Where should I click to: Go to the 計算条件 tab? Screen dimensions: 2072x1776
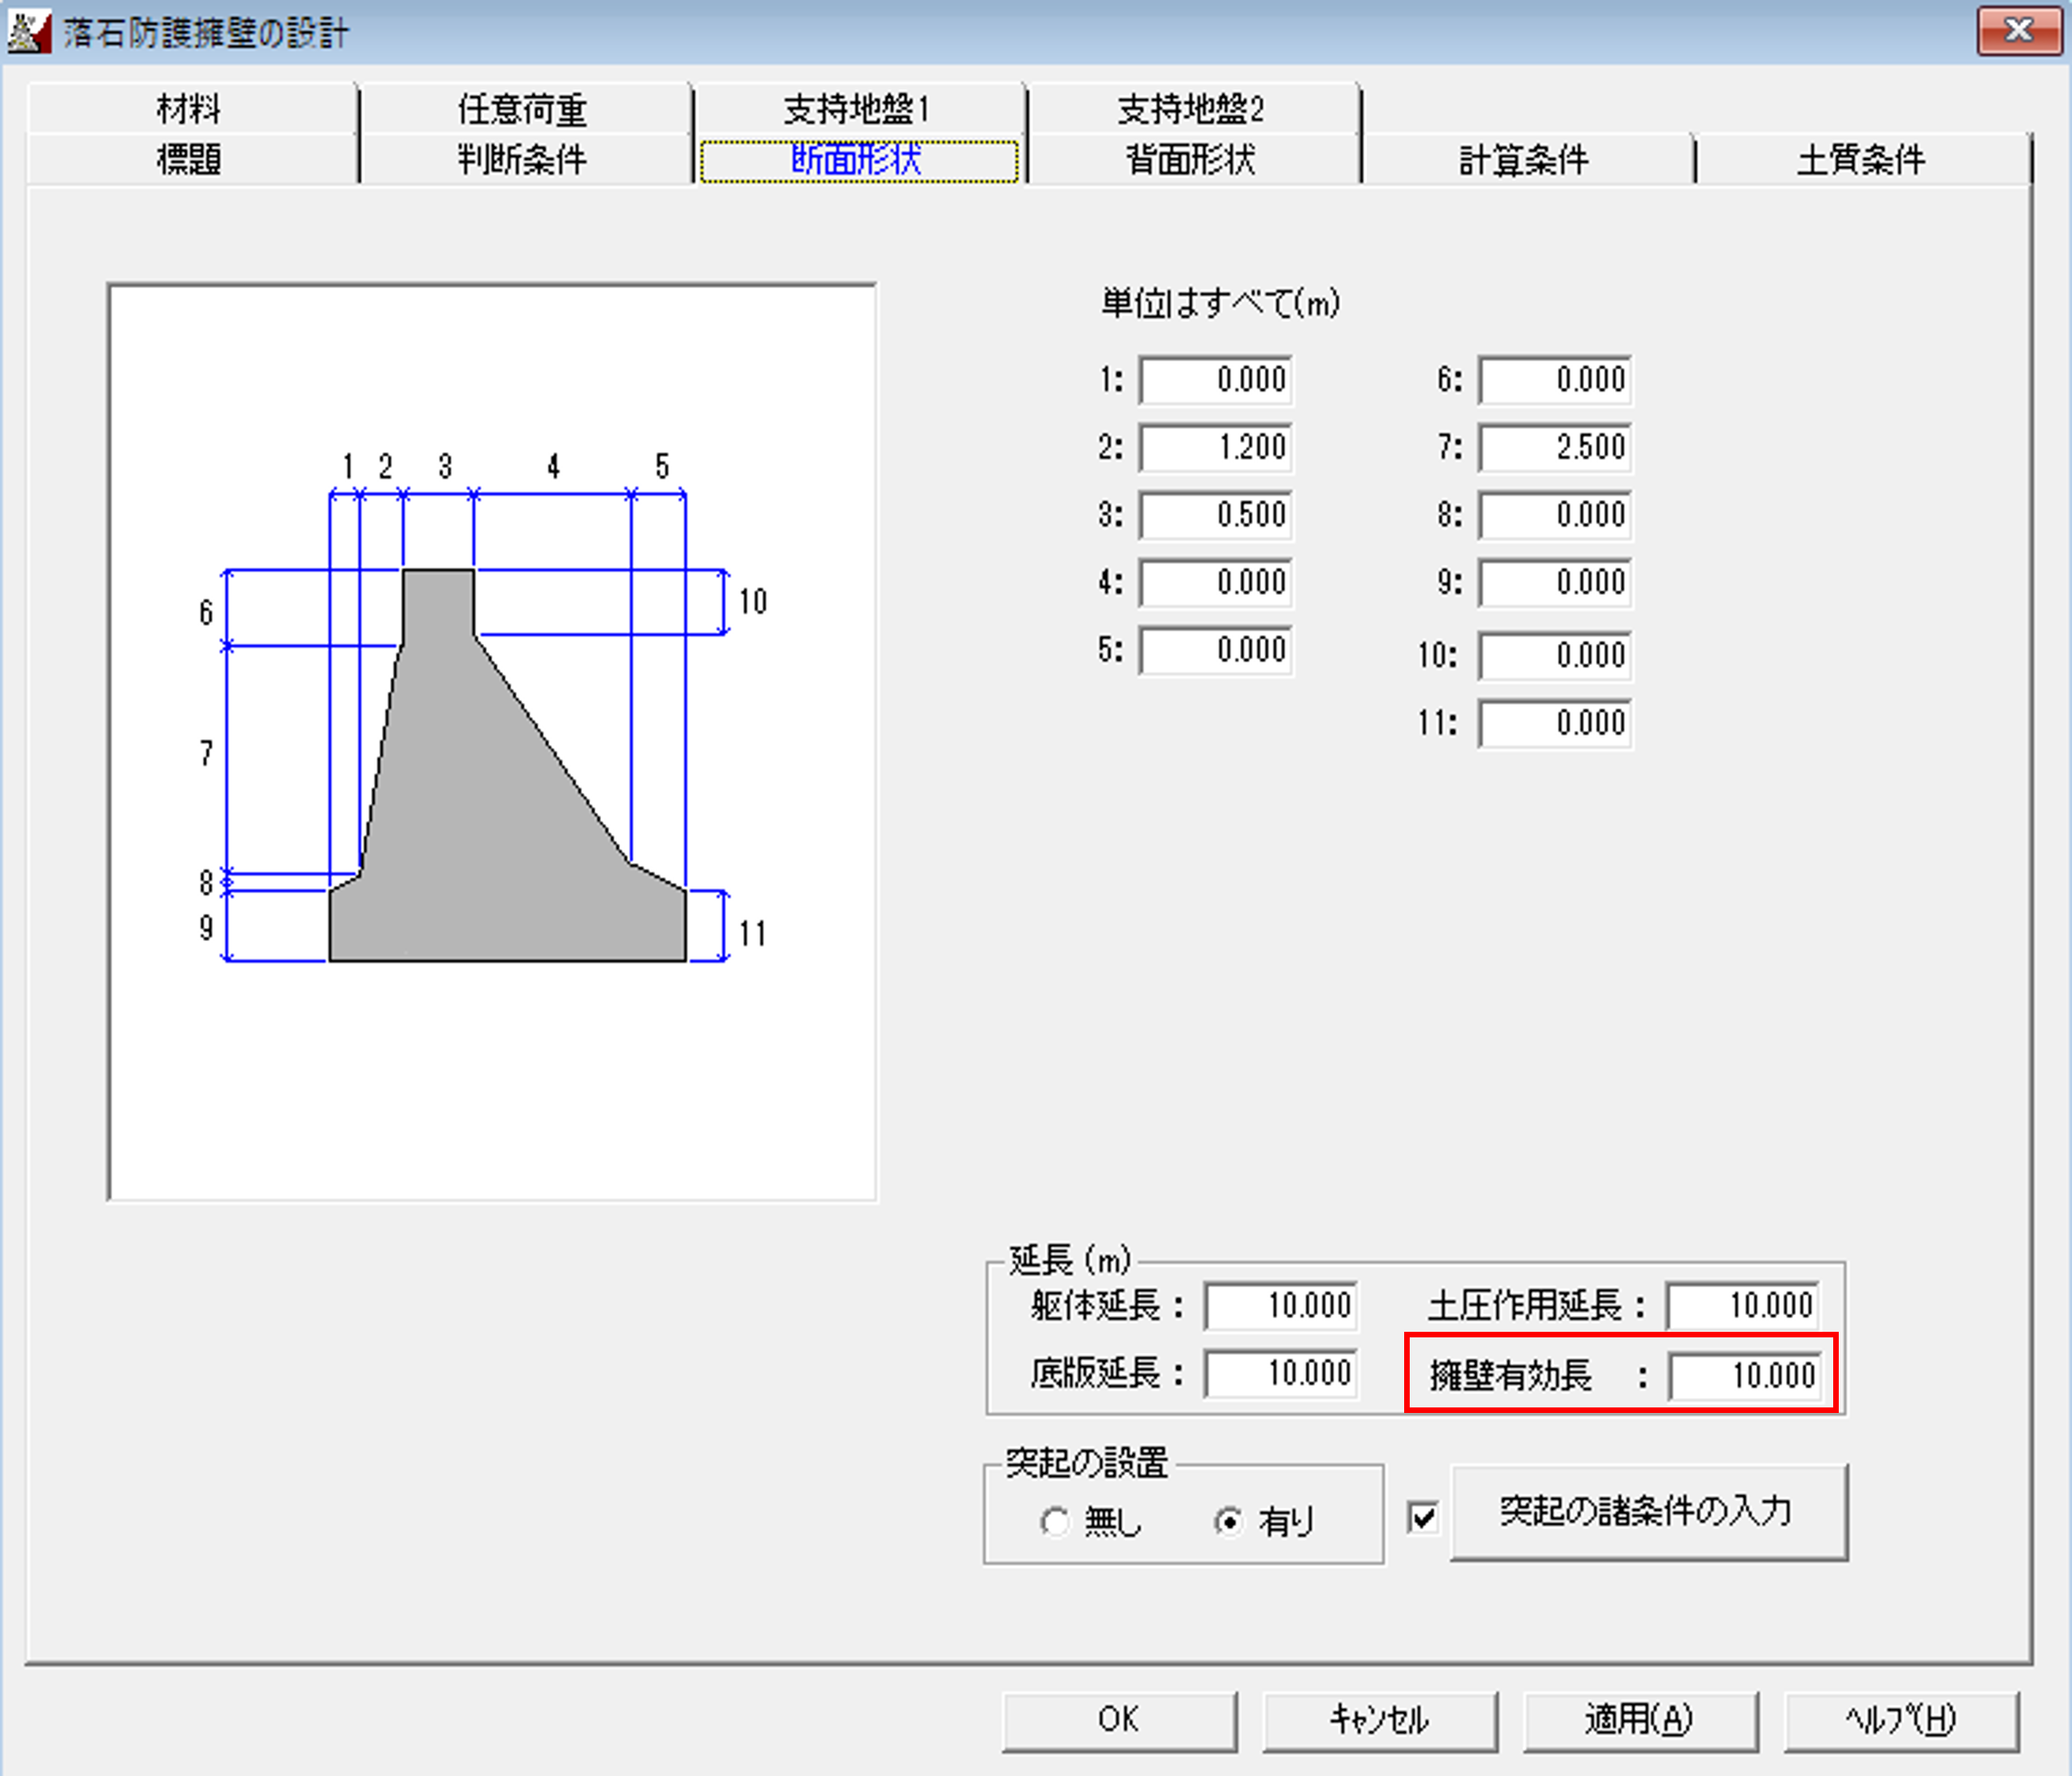tap(1524, 159)
